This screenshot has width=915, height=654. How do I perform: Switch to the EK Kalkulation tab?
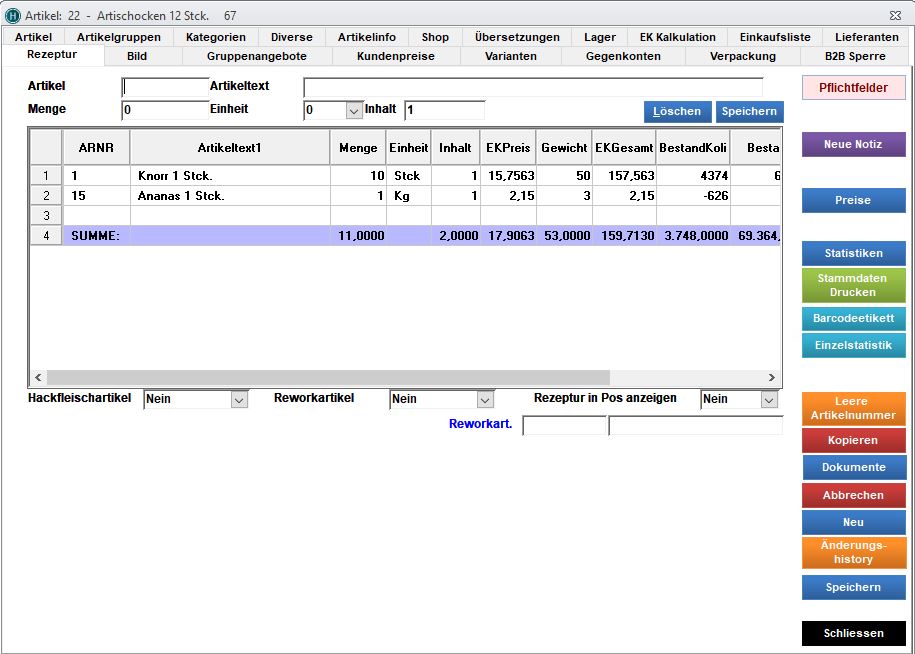[x=677, y=37]
